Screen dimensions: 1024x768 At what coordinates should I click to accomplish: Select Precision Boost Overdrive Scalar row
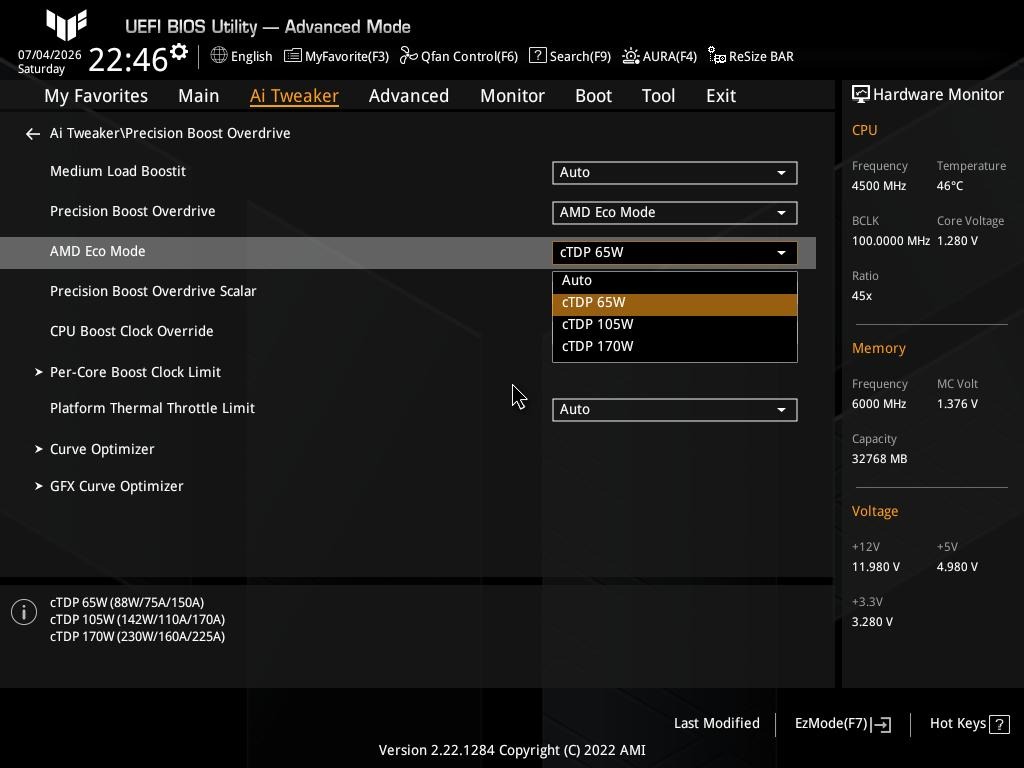[153, 291]
